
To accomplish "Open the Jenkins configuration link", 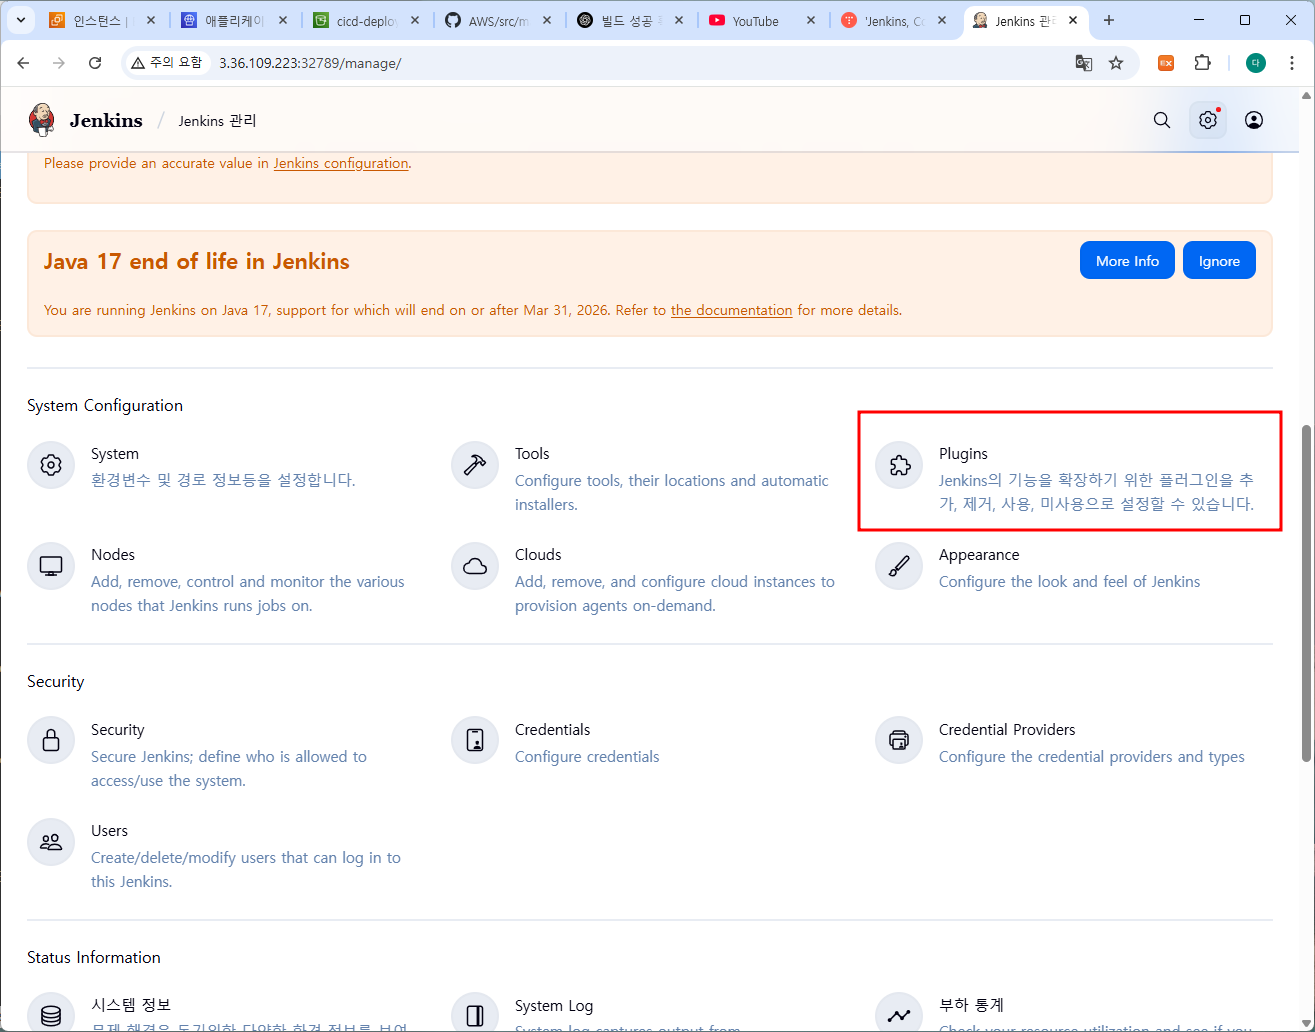I will tap(341, 163).
